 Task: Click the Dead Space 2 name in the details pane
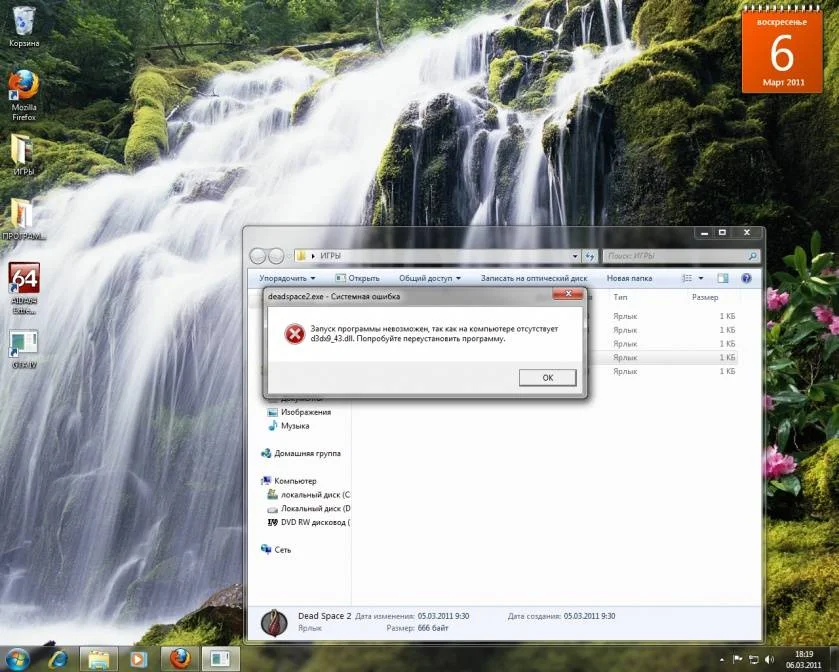324,616
